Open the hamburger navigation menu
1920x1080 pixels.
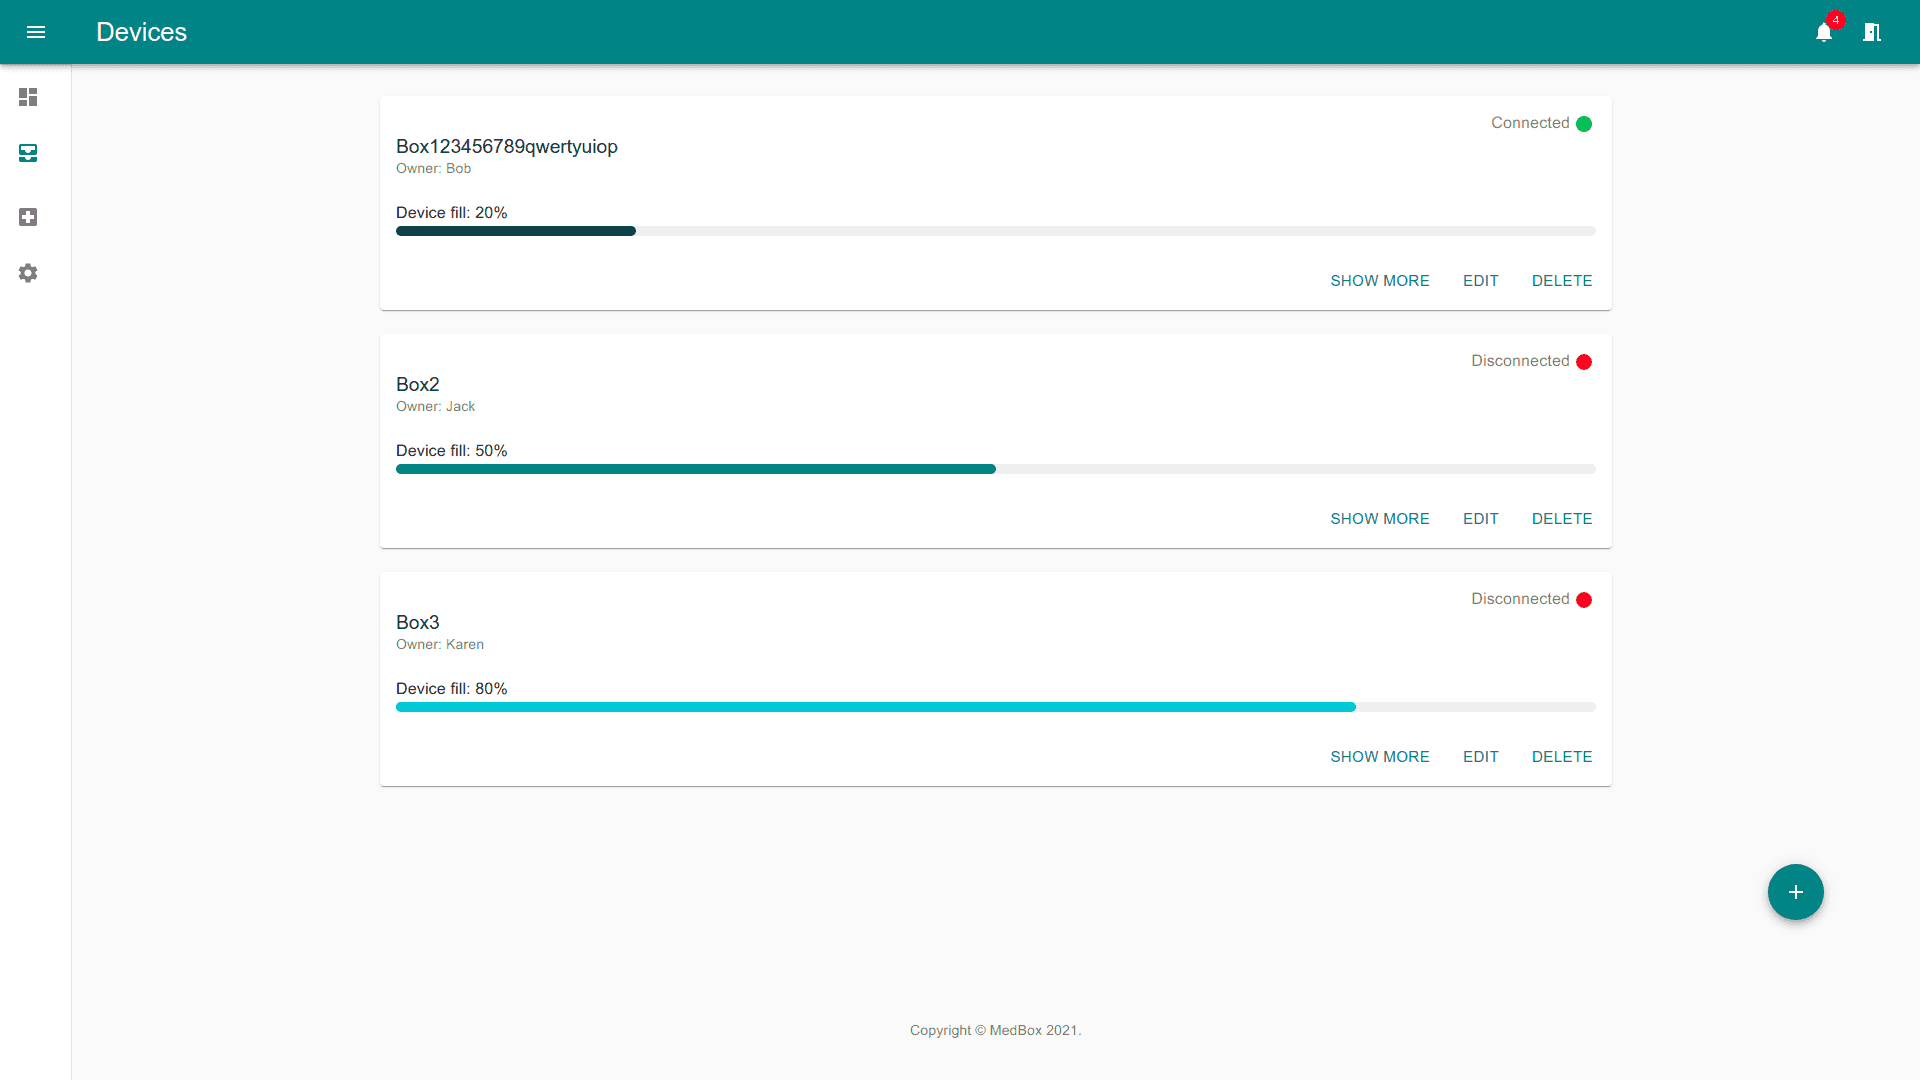[36, 32]
